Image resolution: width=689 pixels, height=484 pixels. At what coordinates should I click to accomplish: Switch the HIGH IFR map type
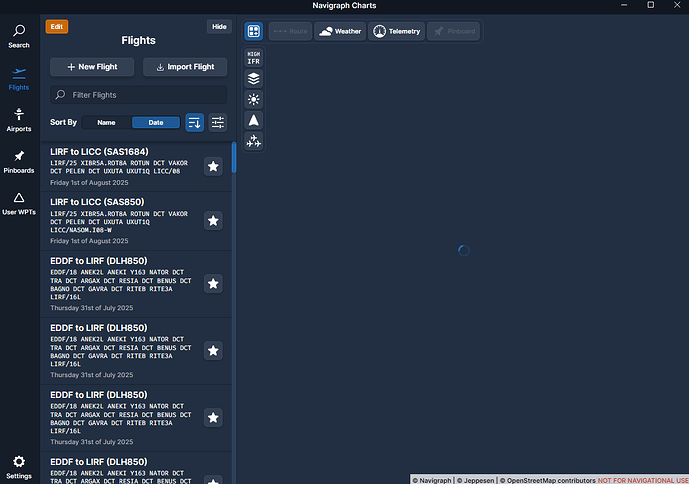[x=254, y=58]
